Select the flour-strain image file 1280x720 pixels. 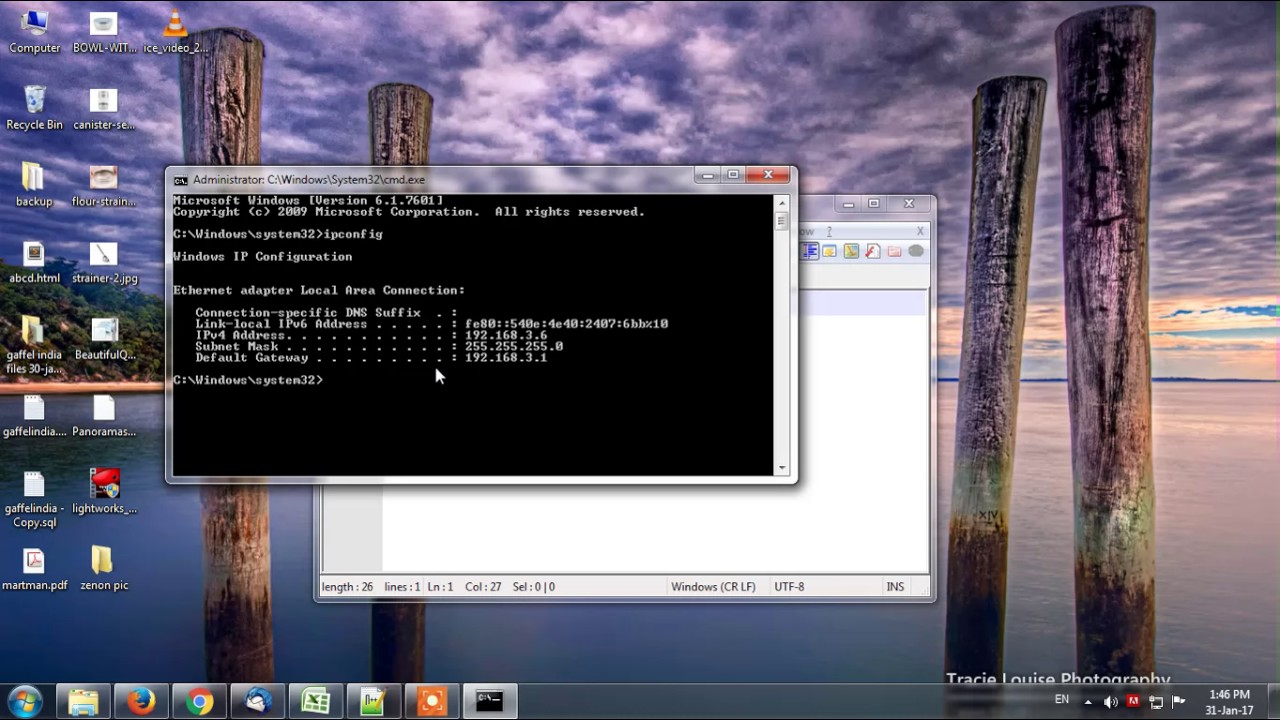[x=104, y=185]
